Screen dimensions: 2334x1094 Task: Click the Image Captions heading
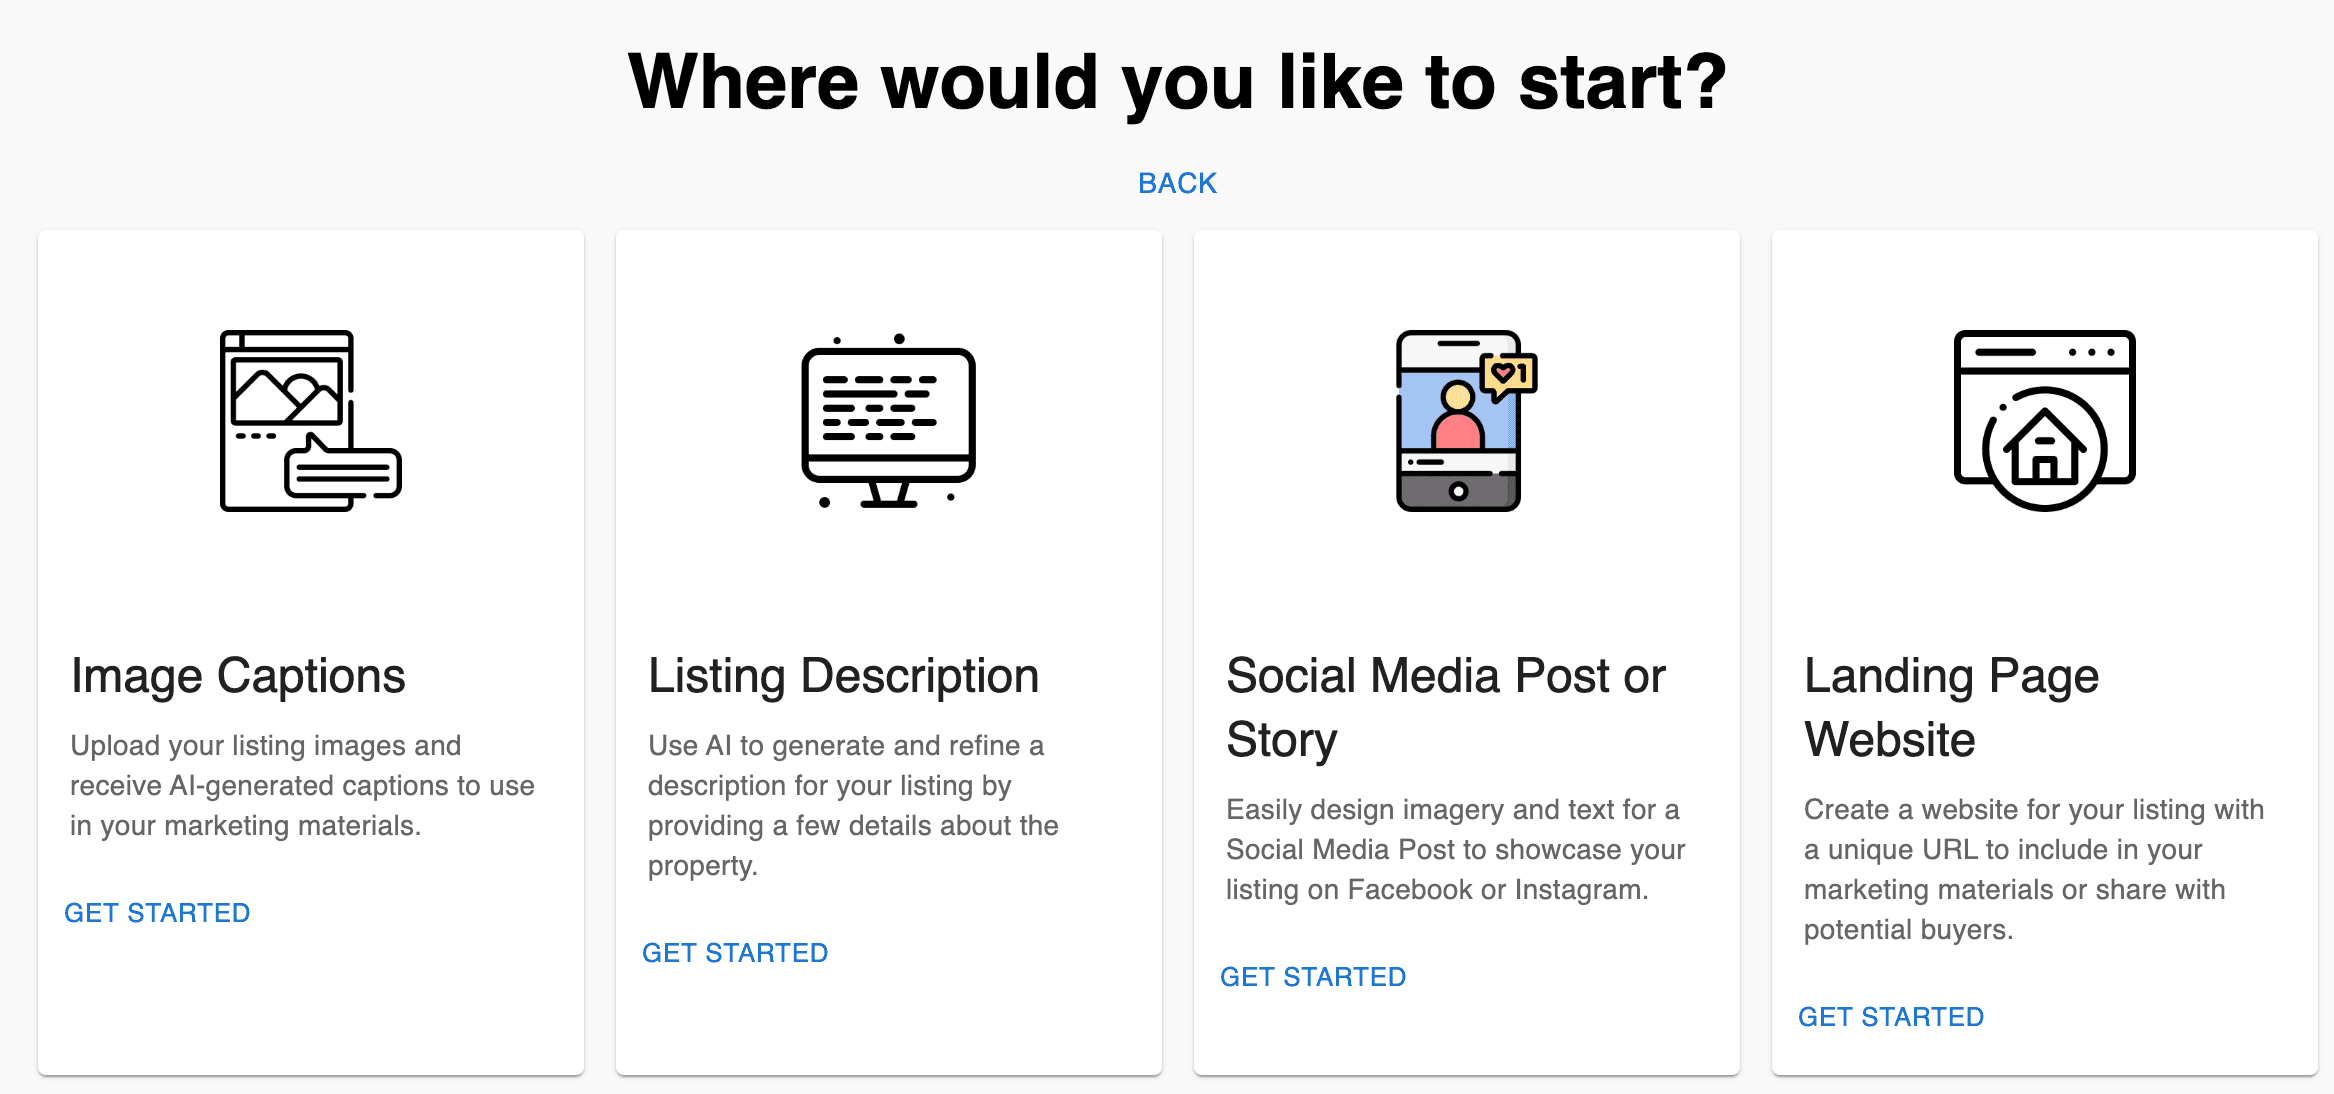coord(237,676)
